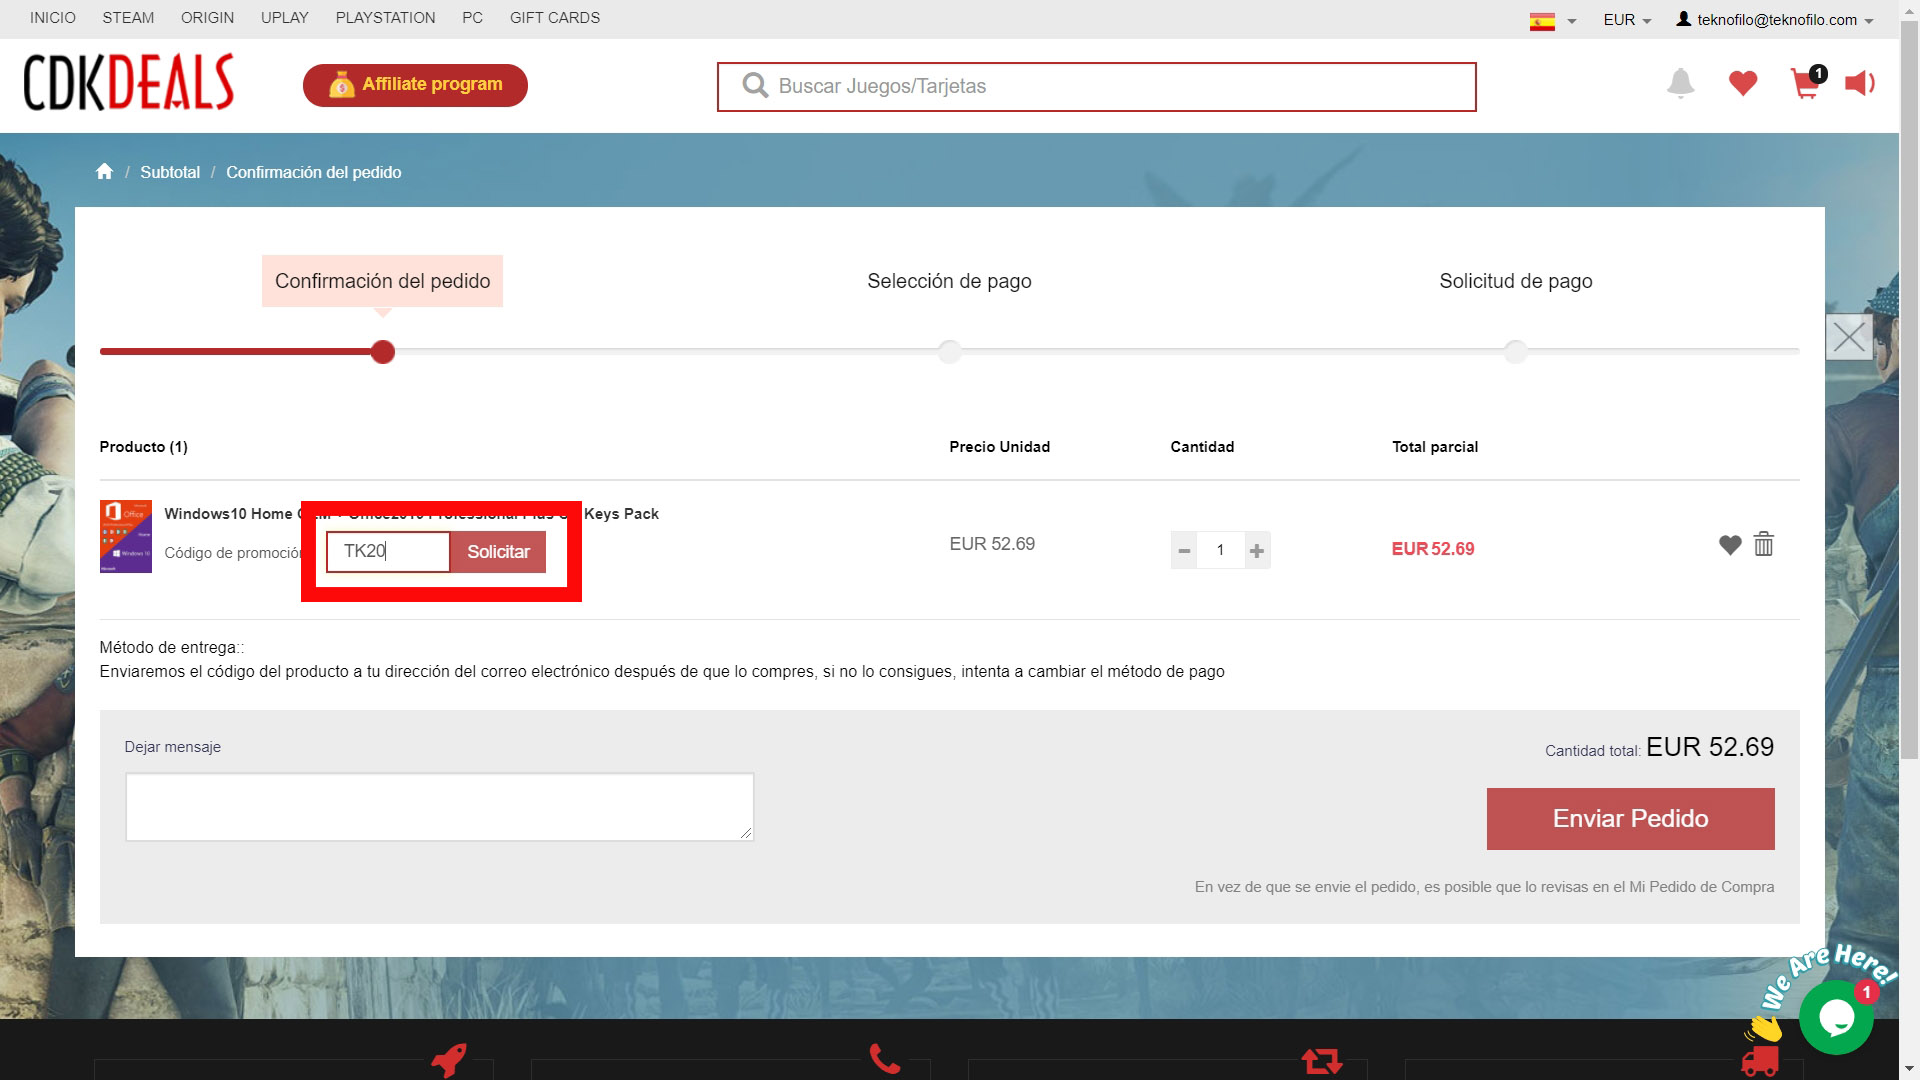Click the quantity value field

[1220, 550]
